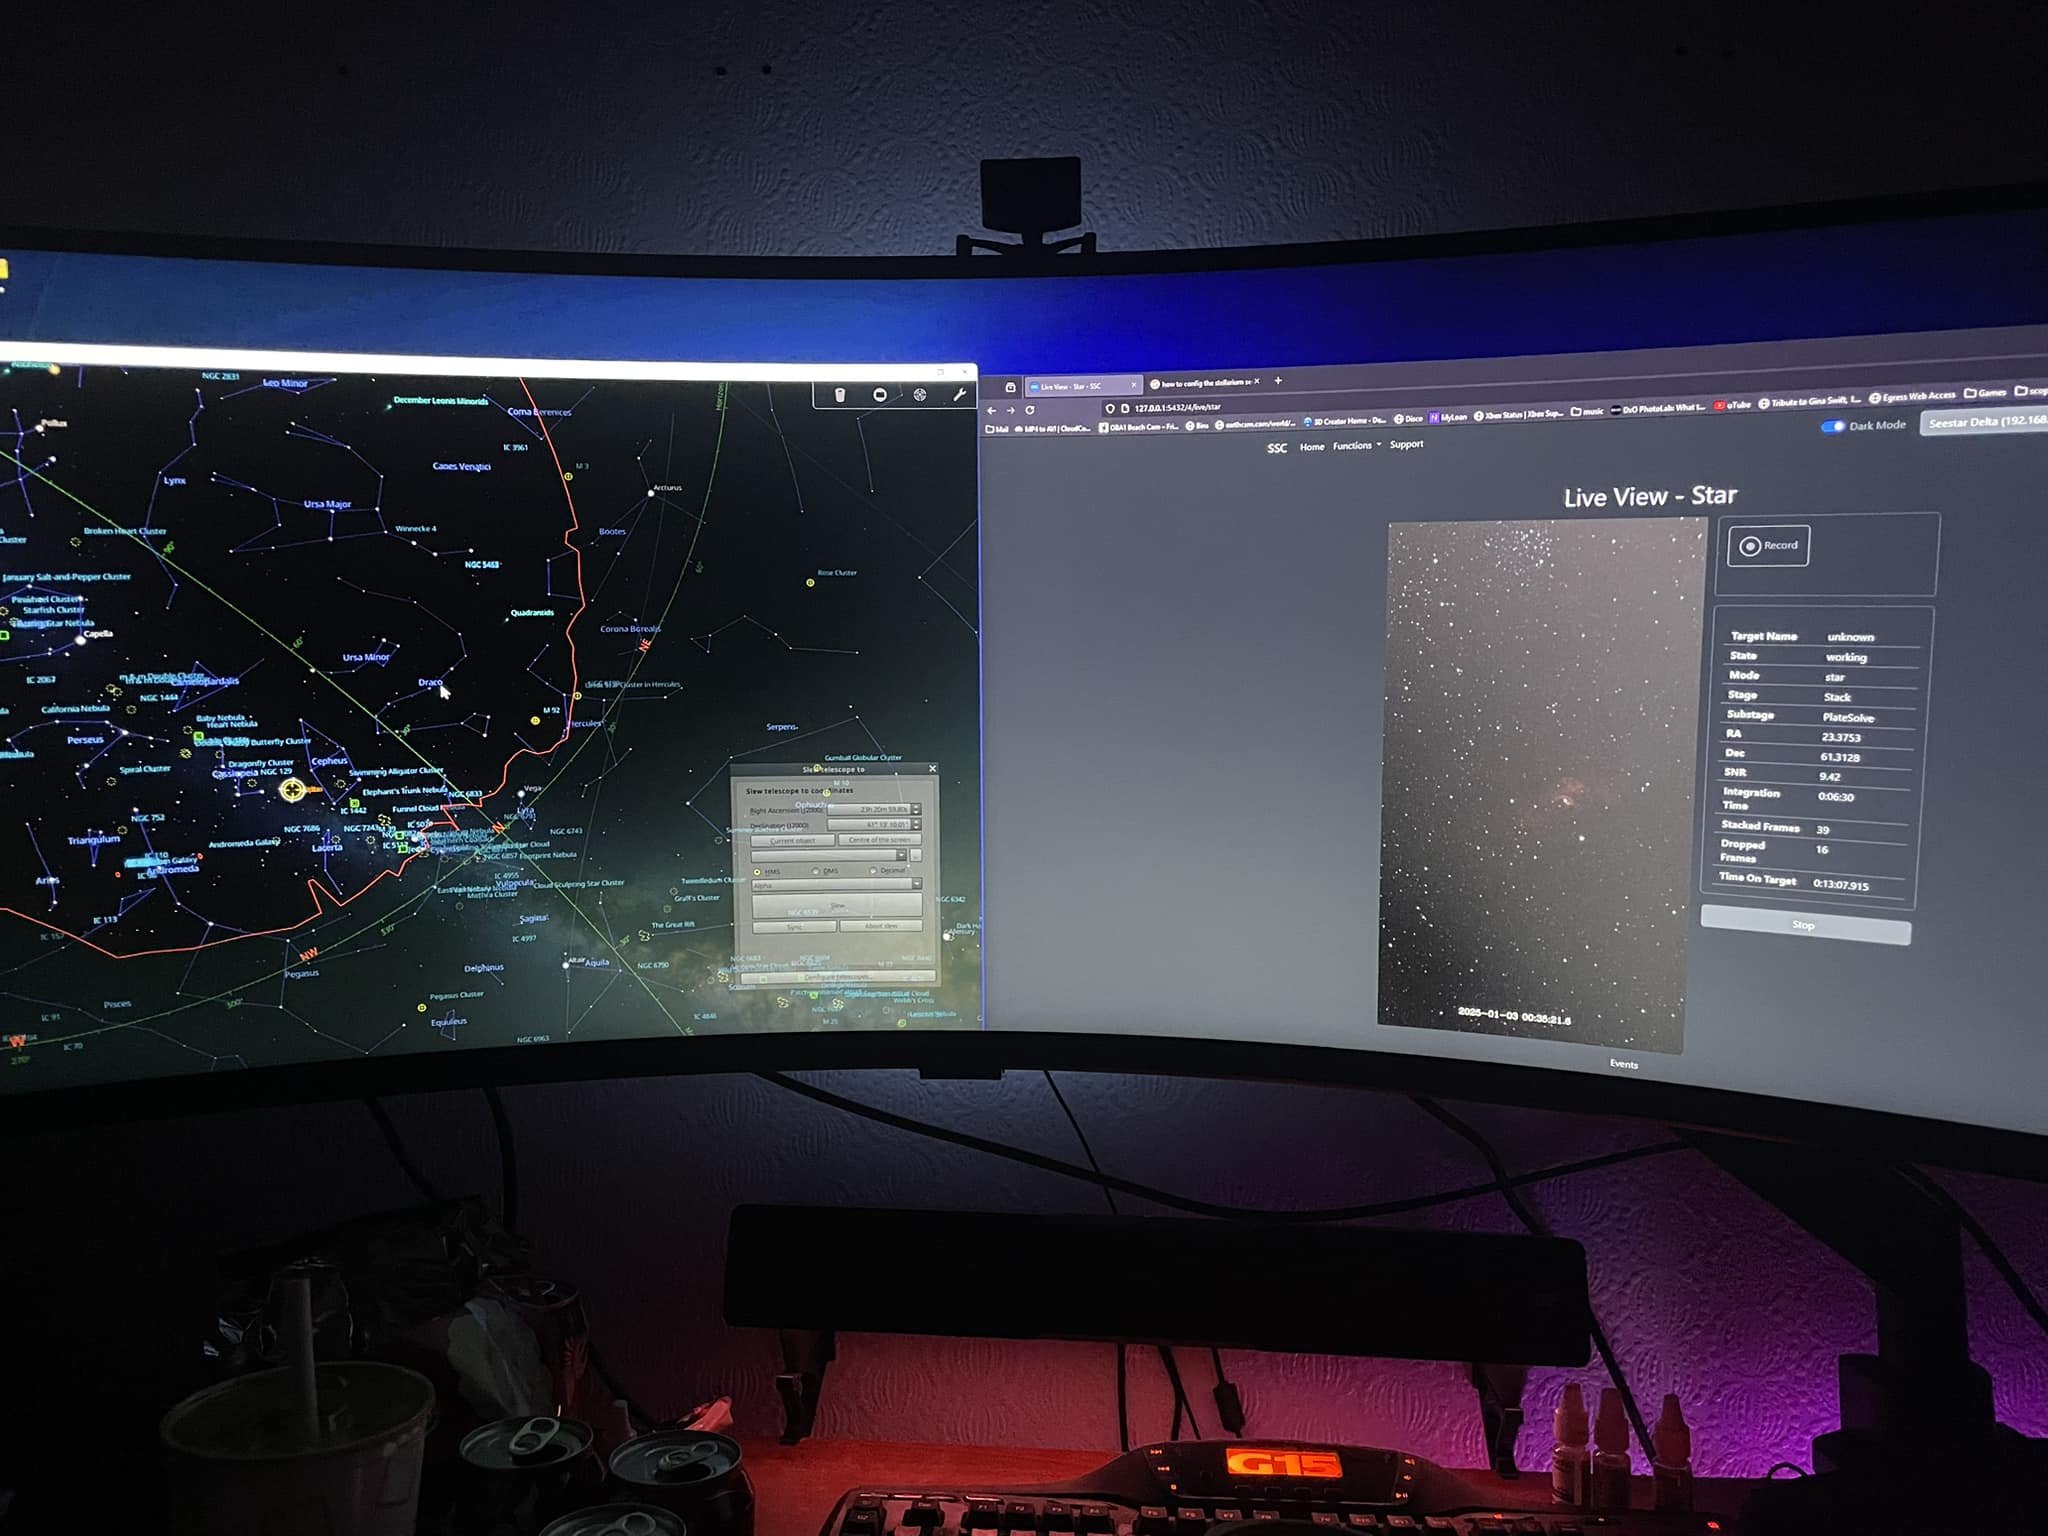Reload the page with the refresh icon
This screenshot has width=2048, height=1536.
coord(1029,409)
